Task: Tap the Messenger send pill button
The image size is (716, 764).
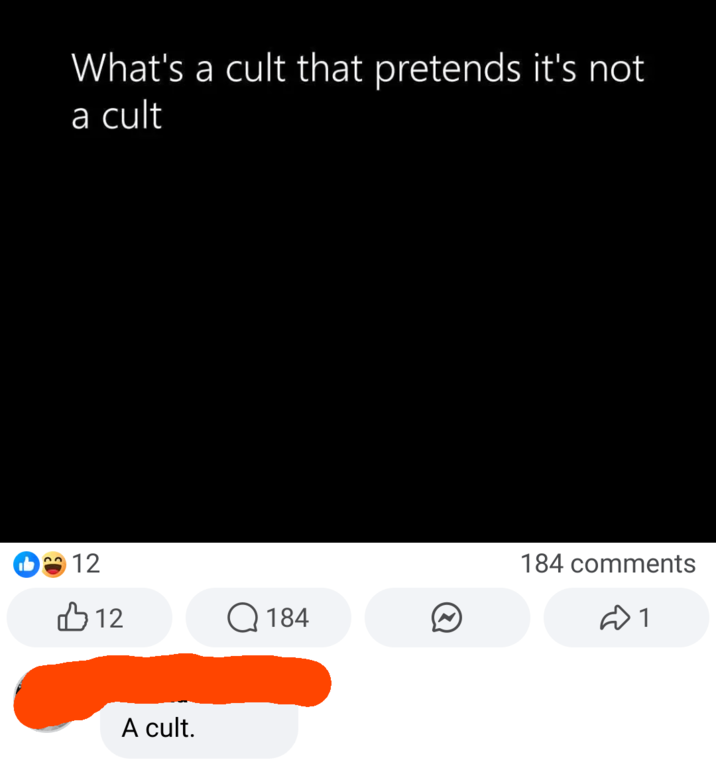Action: (447, 617)
